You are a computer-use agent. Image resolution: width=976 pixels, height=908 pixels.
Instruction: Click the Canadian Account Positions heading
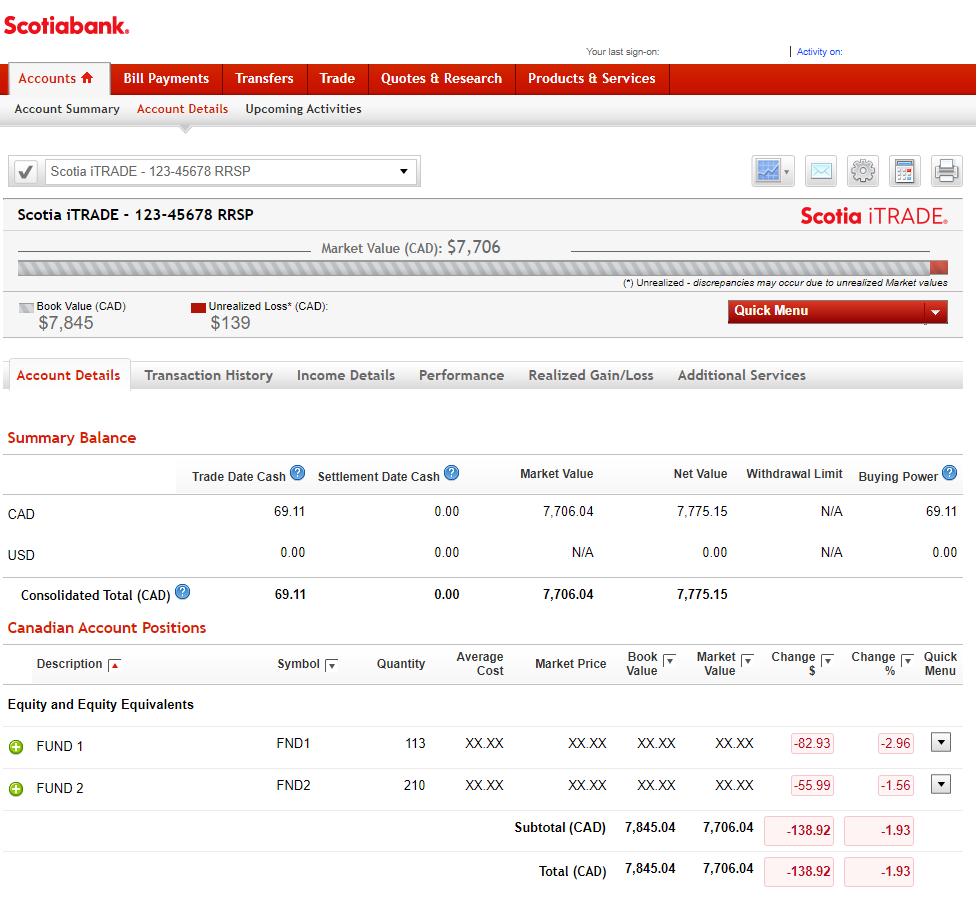(x=106, y=628)
